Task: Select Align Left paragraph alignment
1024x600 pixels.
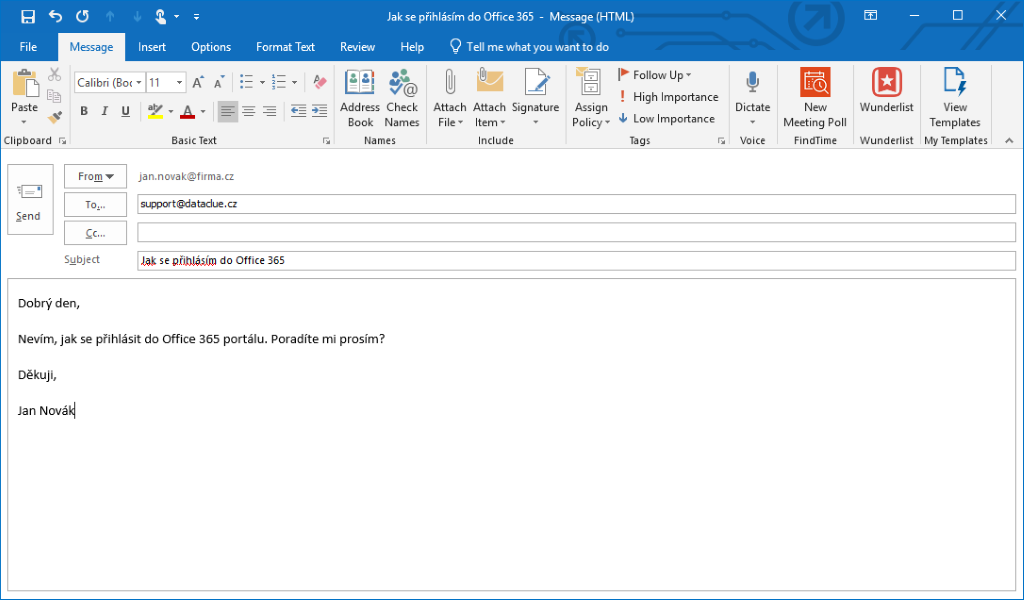Action: pos(227,112)
